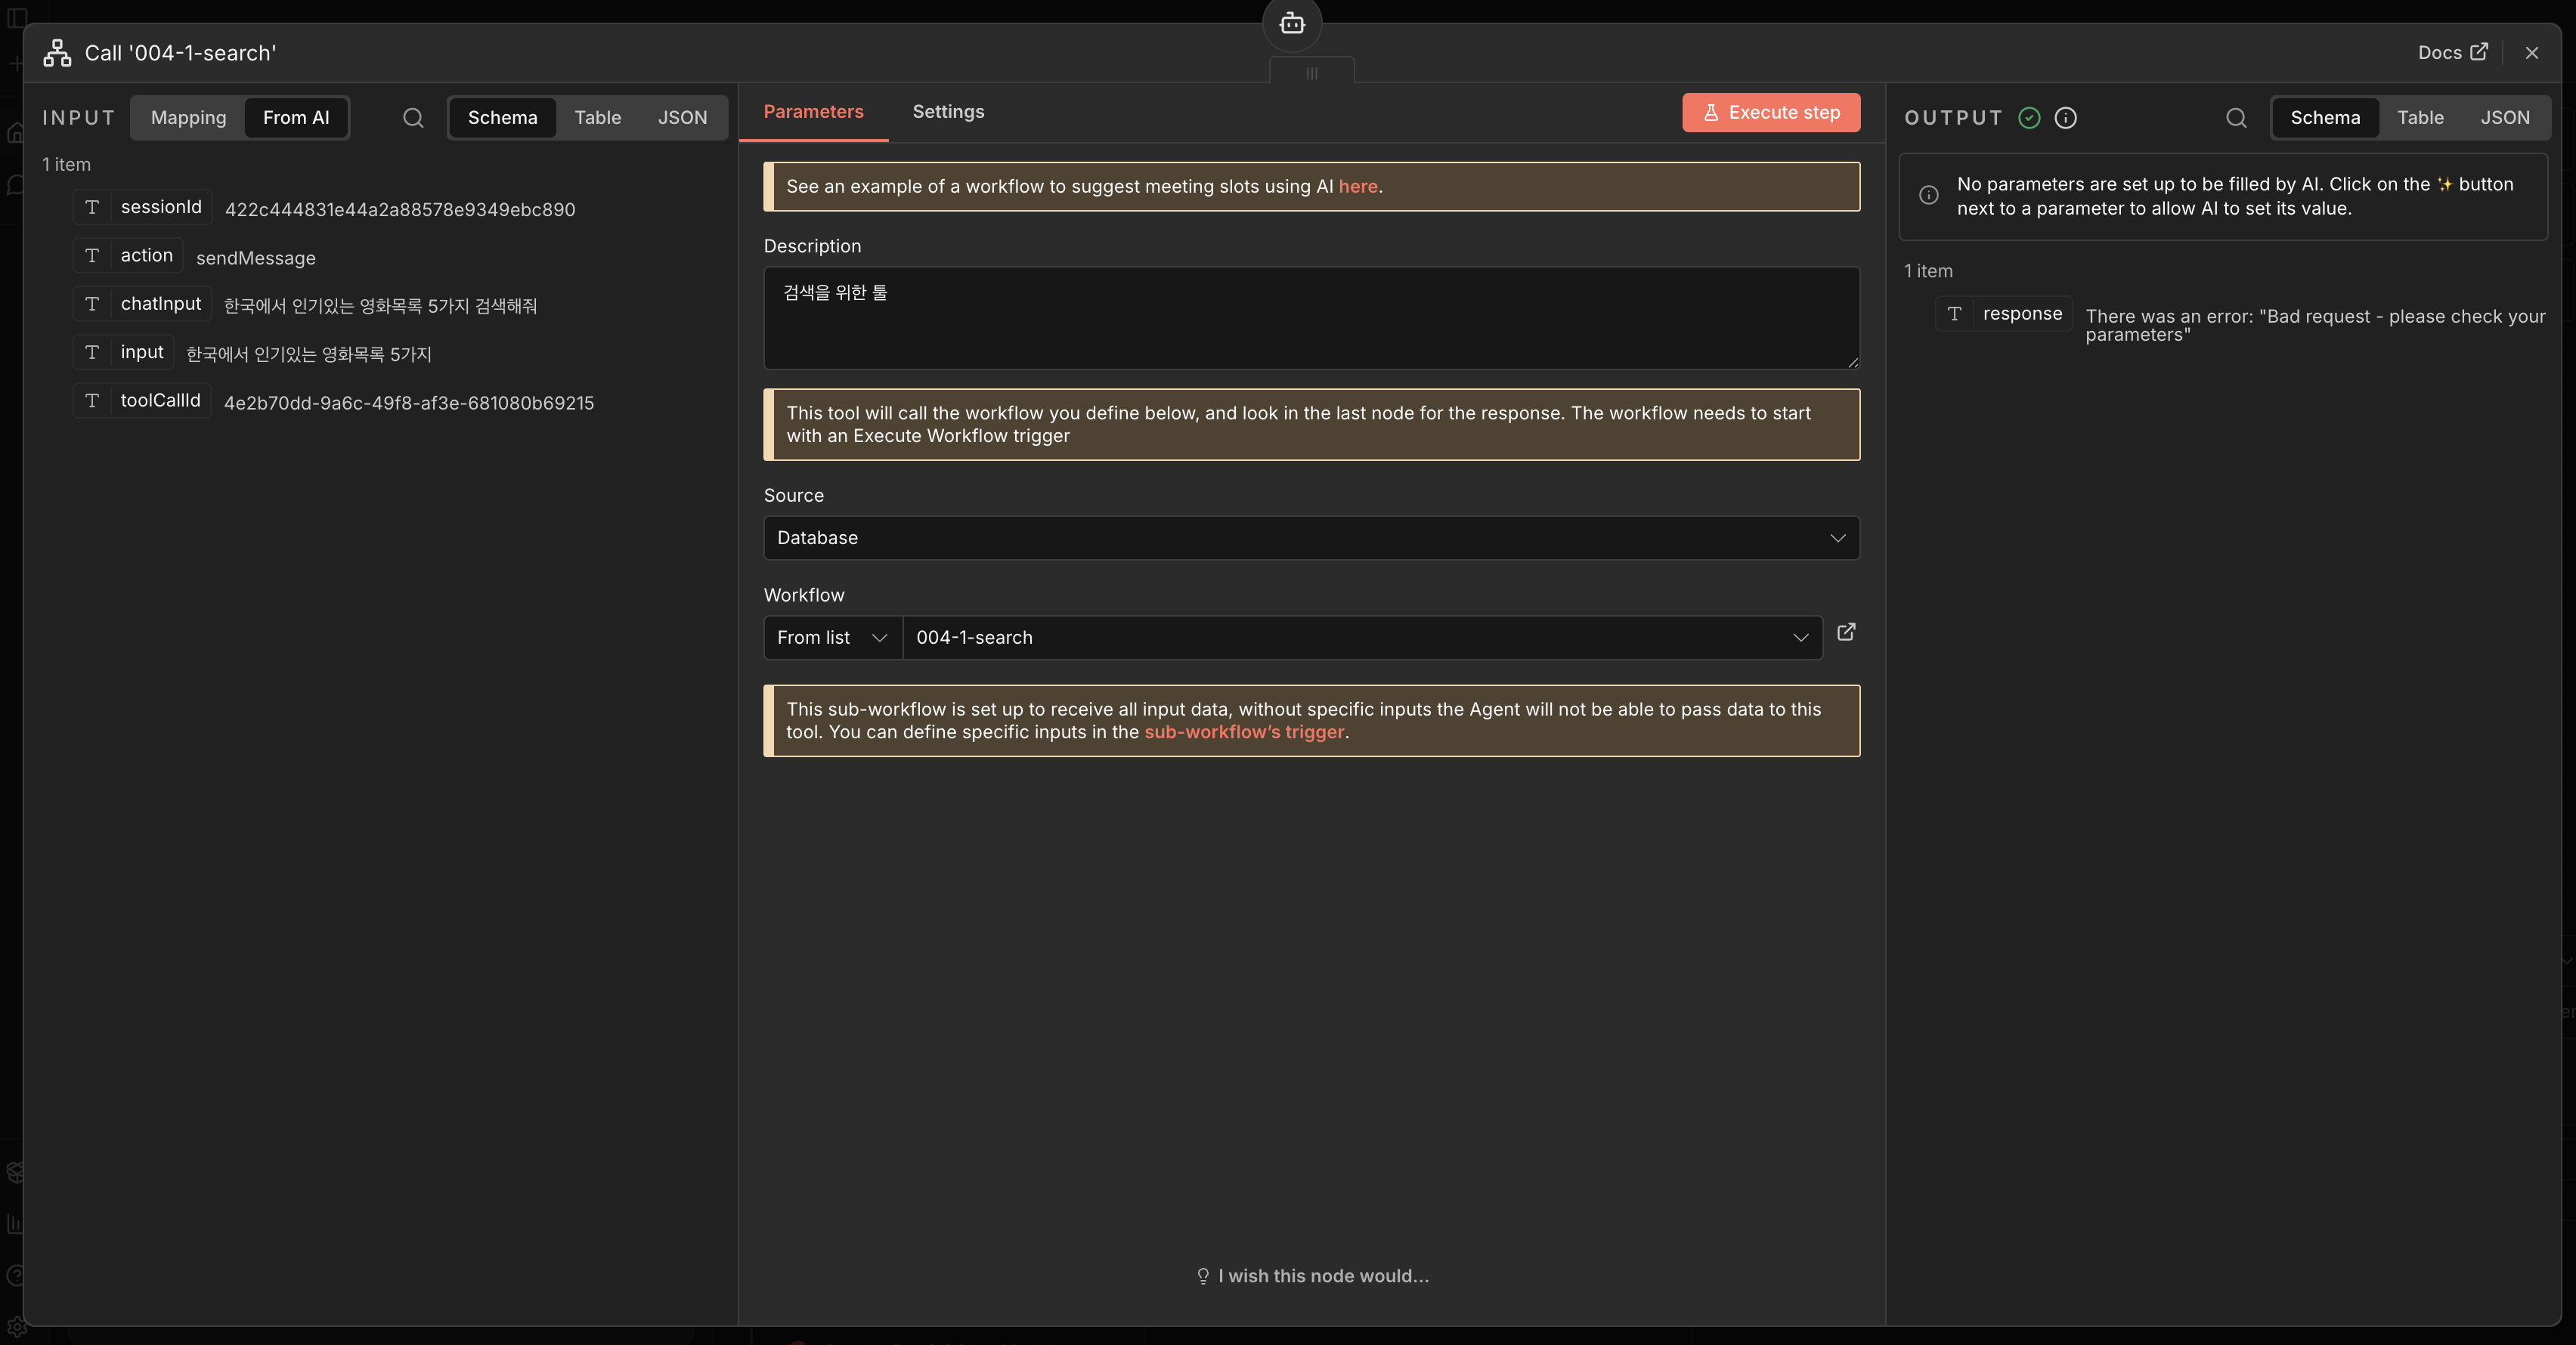Screen dimensions: 2576x1345
Task: Select From AI input mode
Action: click(296, 118)
